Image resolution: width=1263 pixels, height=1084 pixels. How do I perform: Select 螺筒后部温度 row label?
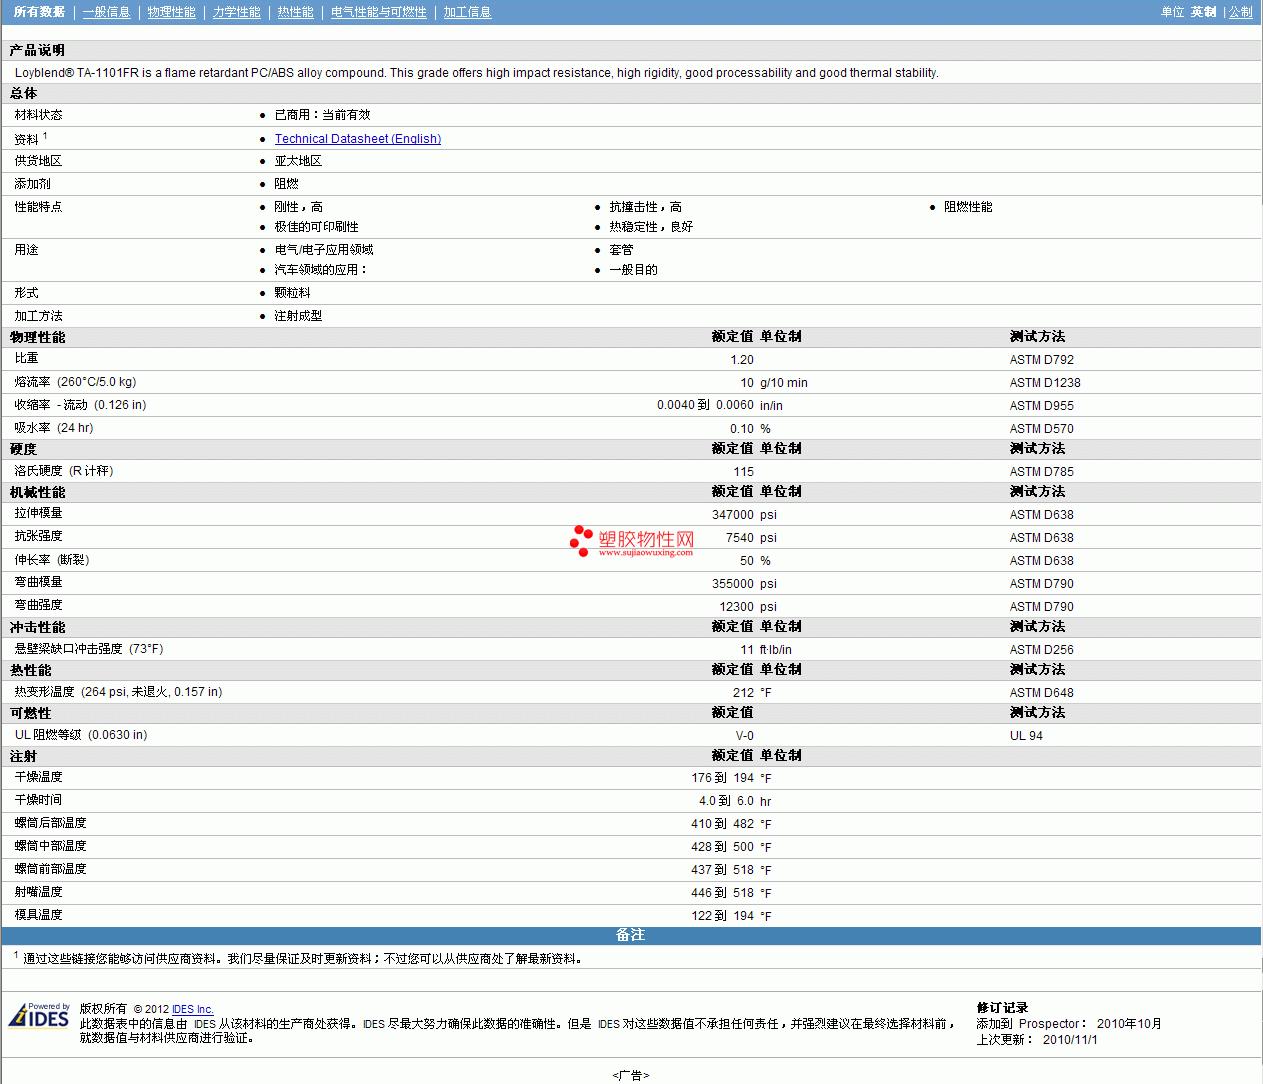click(51, 823)
